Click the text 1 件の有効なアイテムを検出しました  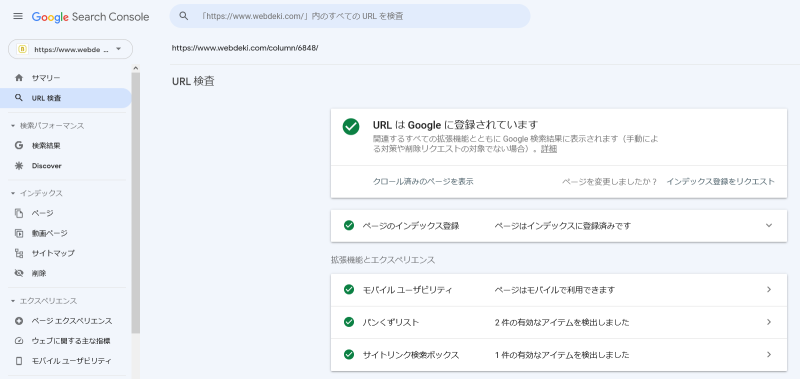point(562,355)
